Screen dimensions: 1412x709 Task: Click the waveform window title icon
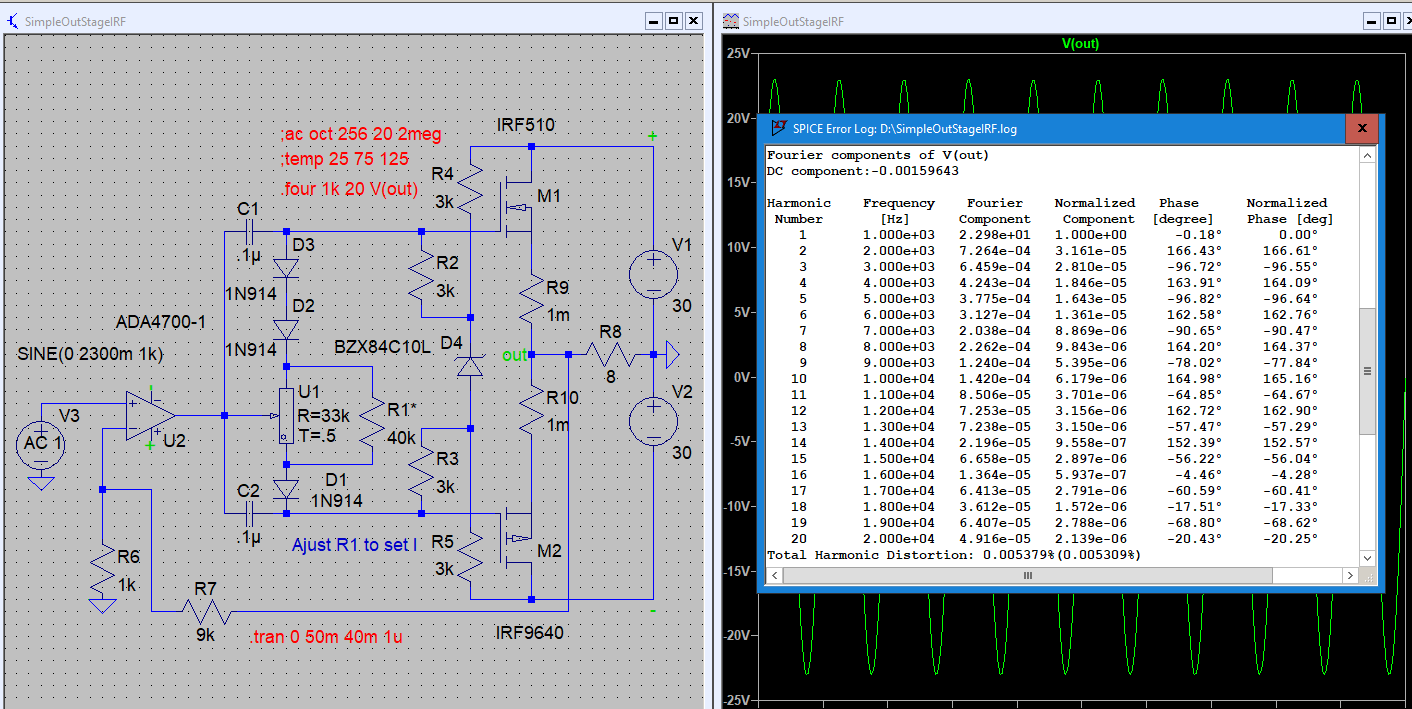[x=731, y=21]
